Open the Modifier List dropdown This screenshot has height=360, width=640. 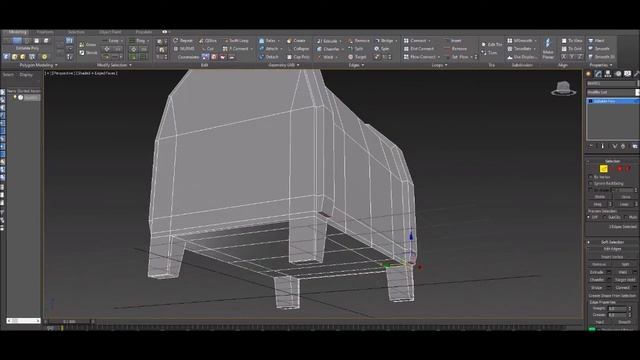(x=612, y=93)
